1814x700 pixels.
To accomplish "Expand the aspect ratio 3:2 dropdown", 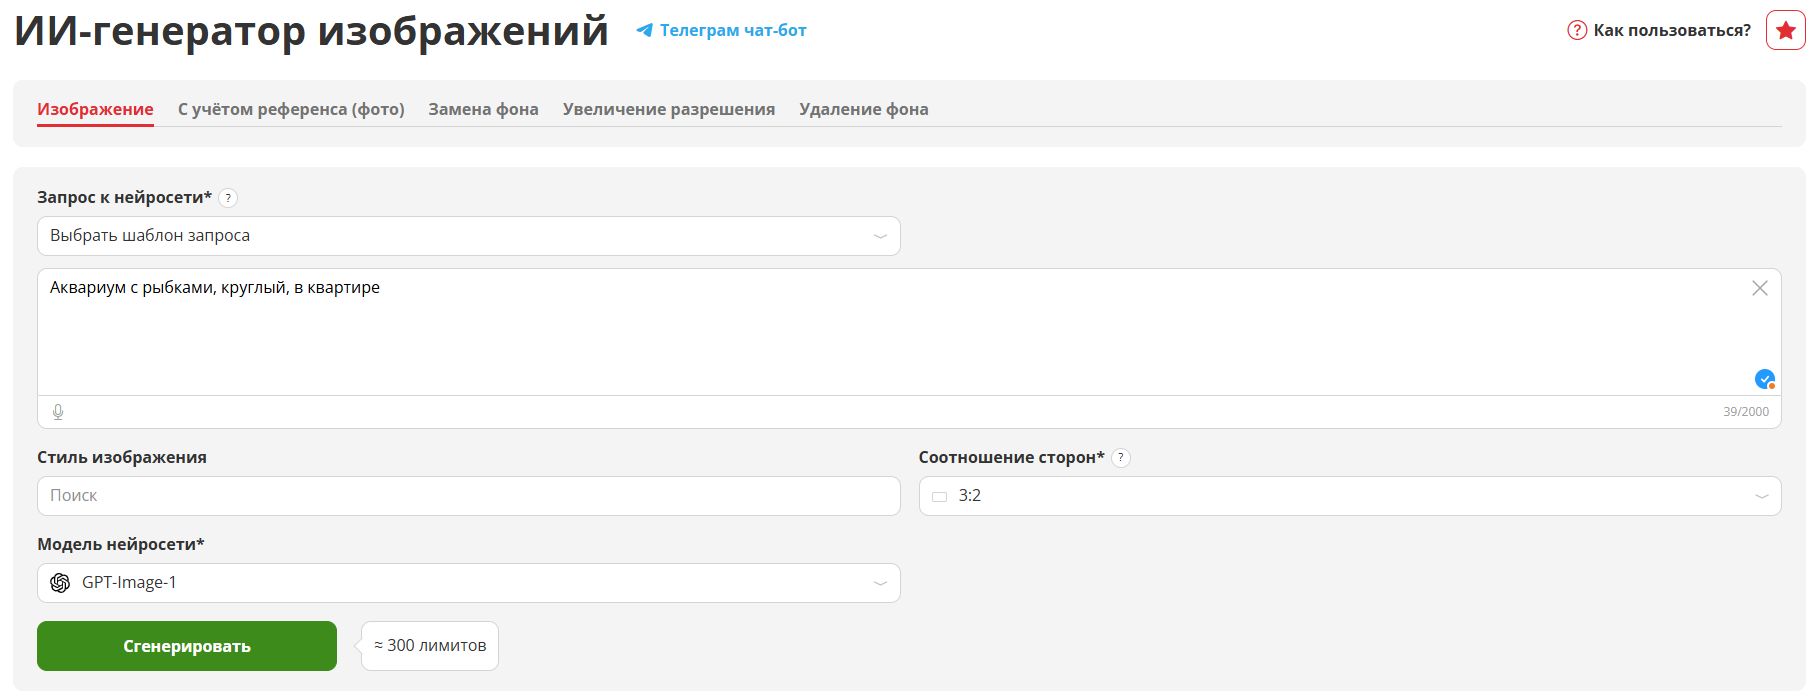I will coord(1349,496).
